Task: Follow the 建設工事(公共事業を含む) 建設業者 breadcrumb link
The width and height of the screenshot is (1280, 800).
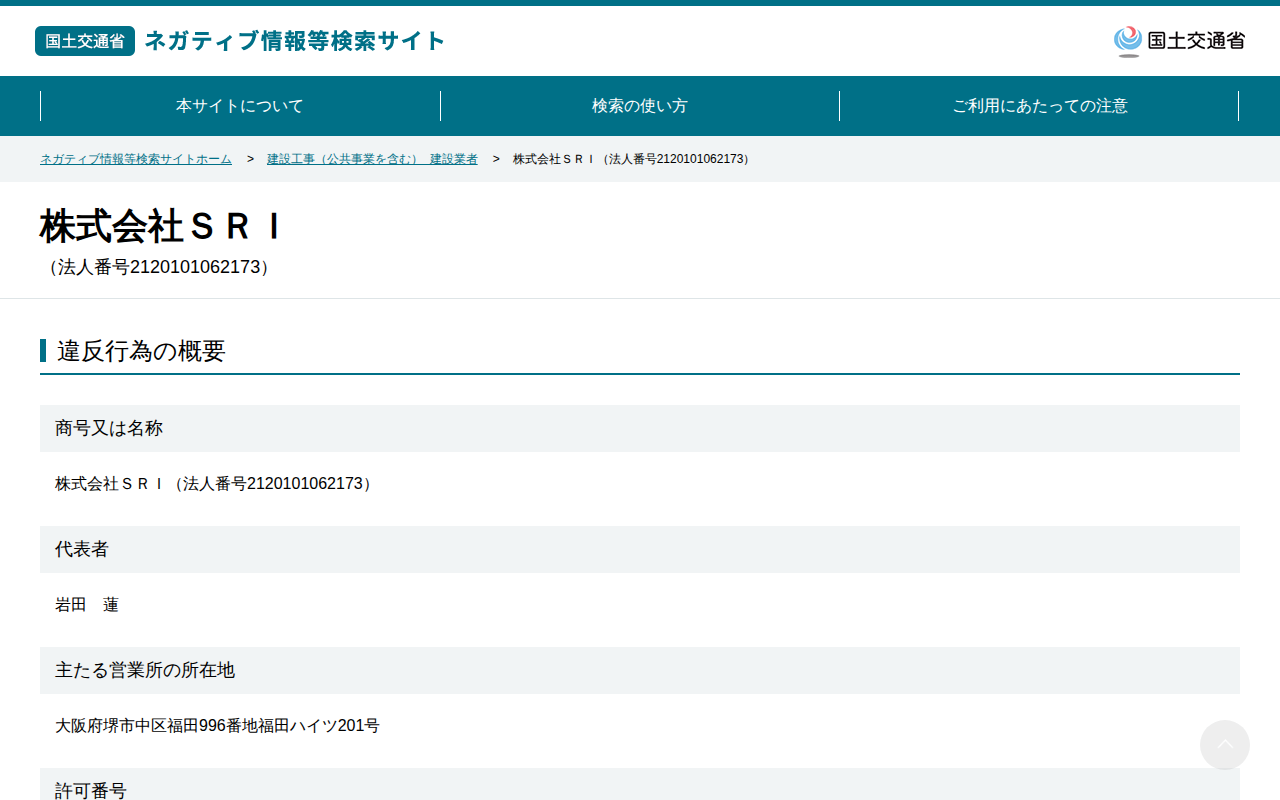Action: 372,159
